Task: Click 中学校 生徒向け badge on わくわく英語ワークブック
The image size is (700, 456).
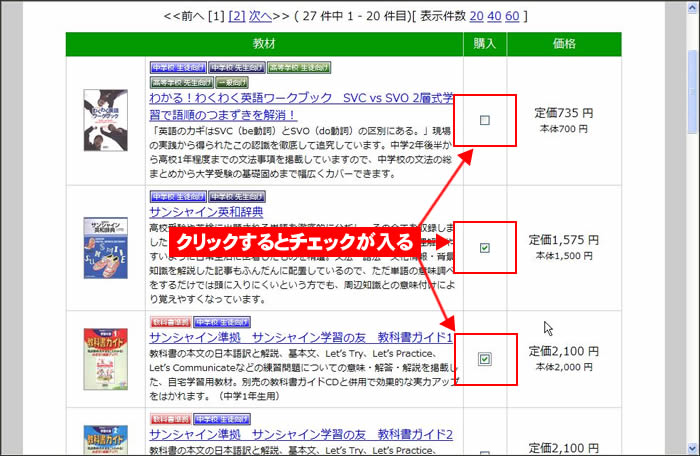Action: click(x=178, y=67)
